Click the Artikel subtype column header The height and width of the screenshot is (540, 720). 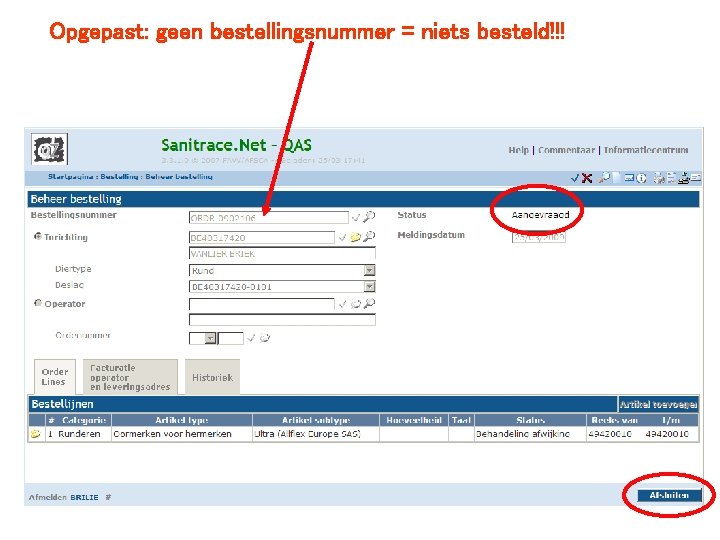pos(316,420)
